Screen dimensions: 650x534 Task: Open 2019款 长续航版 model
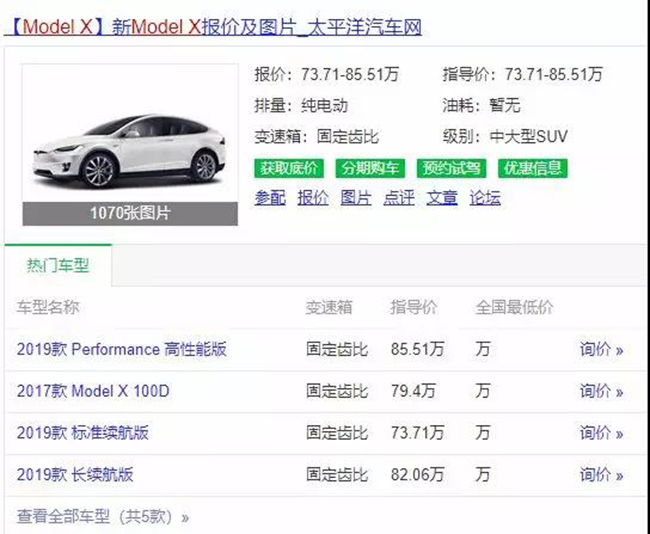(75, 475)
